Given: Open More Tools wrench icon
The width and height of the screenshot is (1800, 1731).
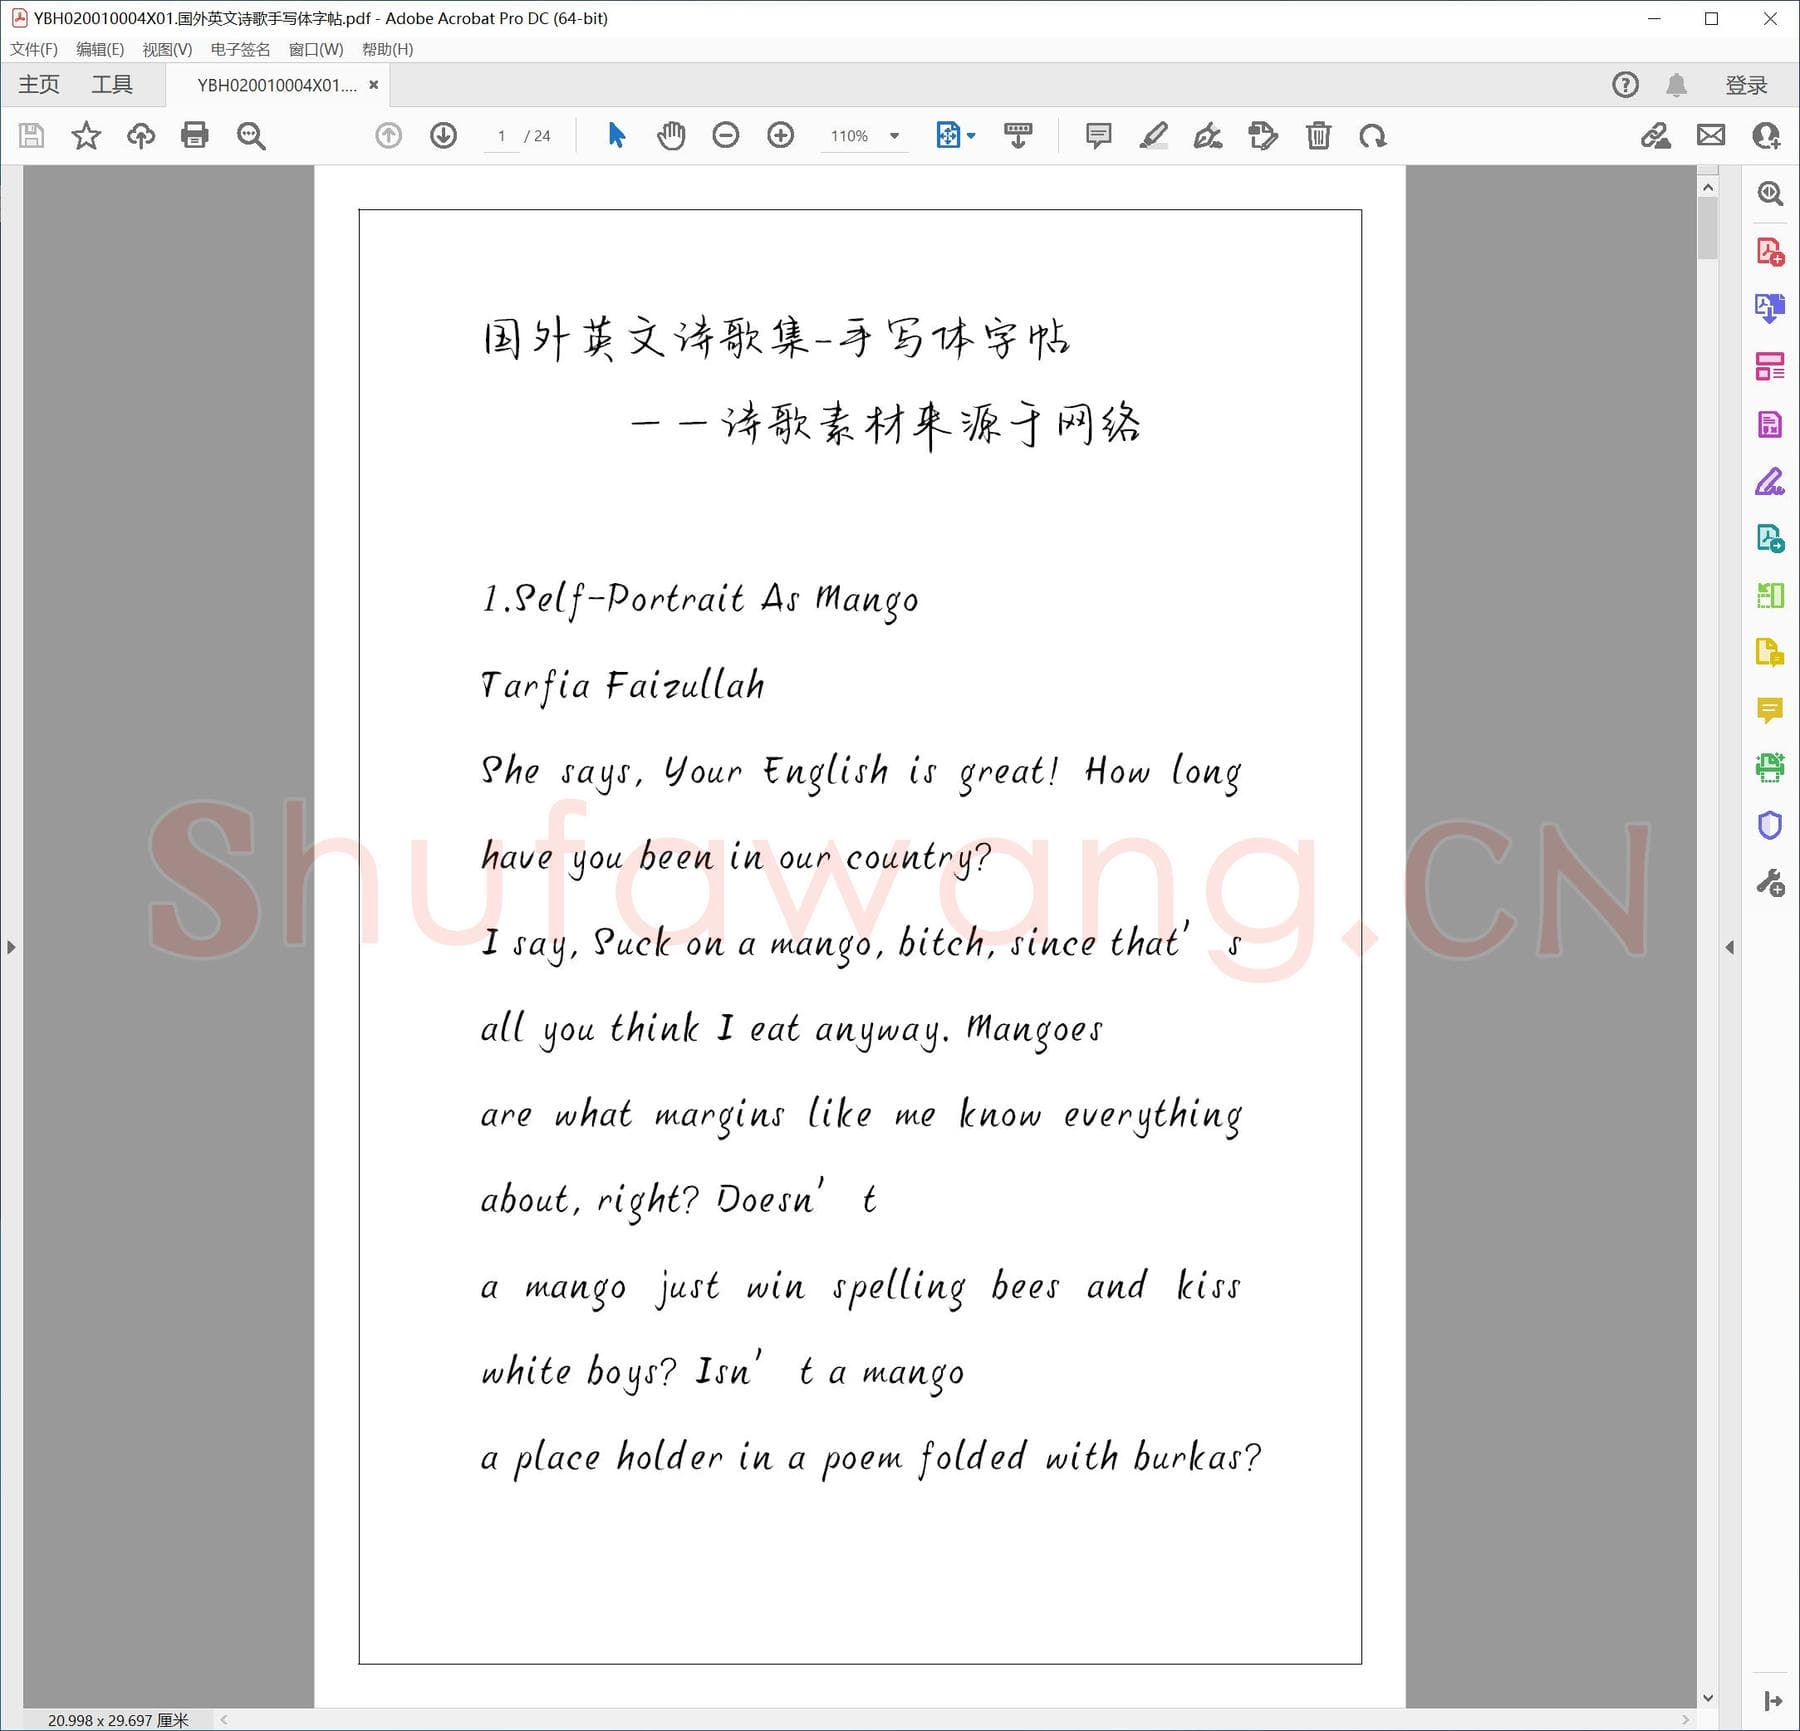Looking at the screenshot, I should [x=1770, y=883].
